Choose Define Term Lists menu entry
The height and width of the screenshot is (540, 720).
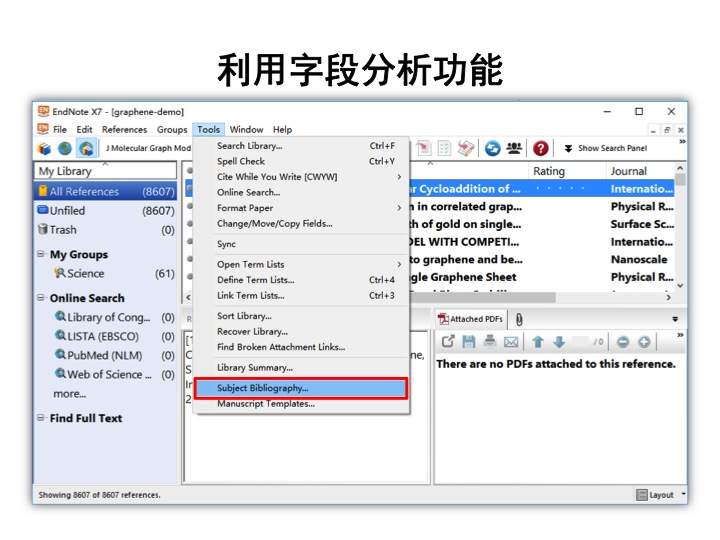click(301, 280)
